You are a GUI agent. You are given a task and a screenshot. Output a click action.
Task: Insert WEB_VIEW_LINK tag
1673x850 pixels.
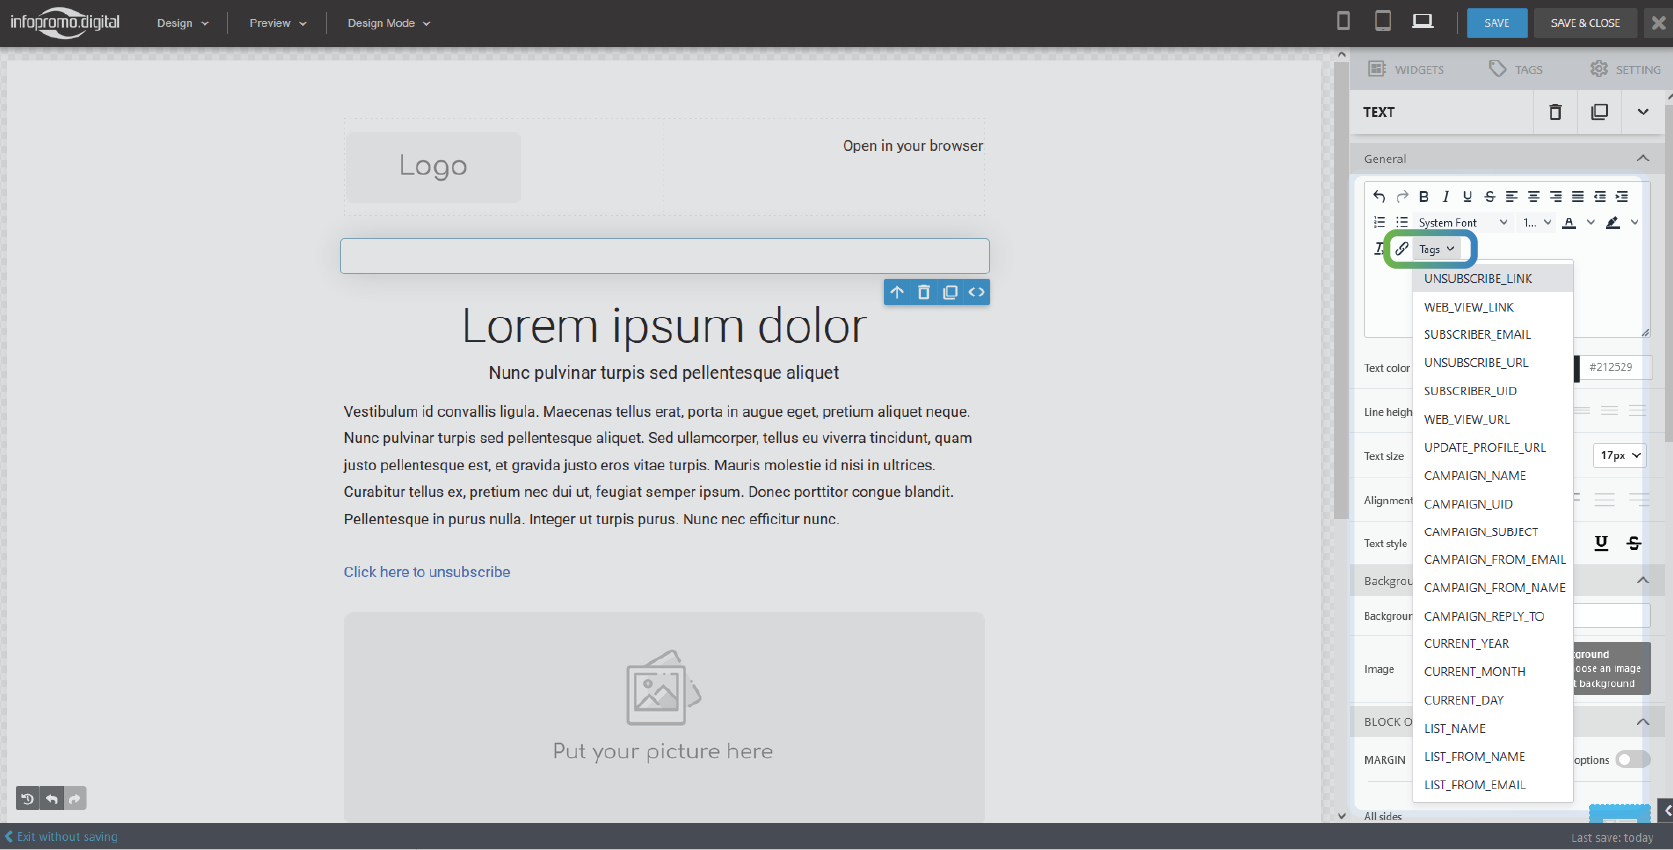(x=1492, y=307)
